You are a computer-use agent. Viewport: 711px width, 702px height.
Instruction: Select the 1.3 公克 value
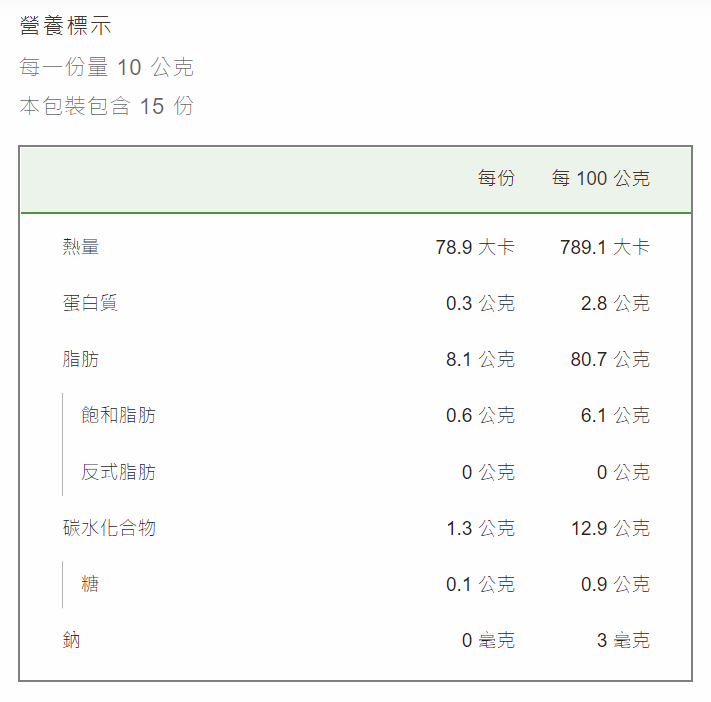point(481,528)
